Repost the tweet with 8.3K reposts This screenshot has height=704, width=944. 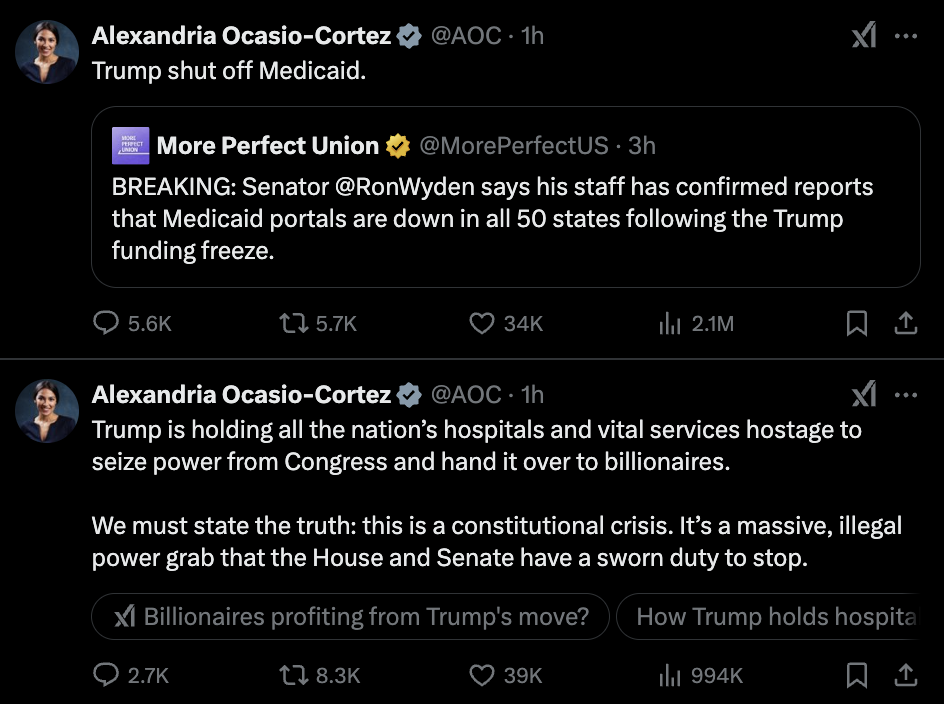coord(293,676)
